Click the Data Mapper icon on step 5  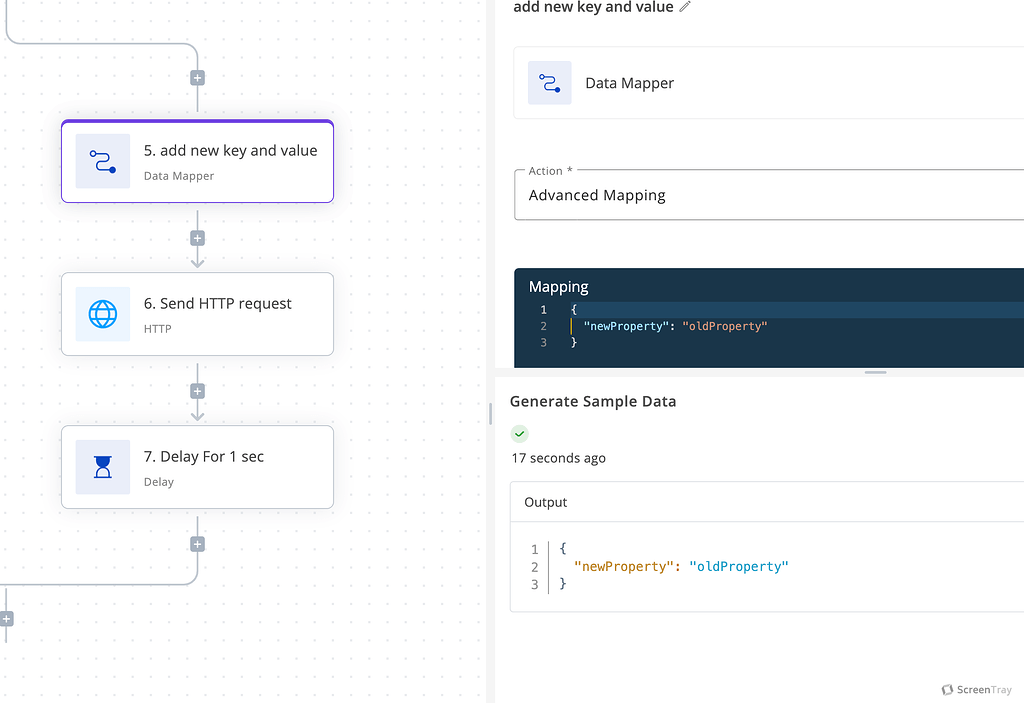coord(103,162)
